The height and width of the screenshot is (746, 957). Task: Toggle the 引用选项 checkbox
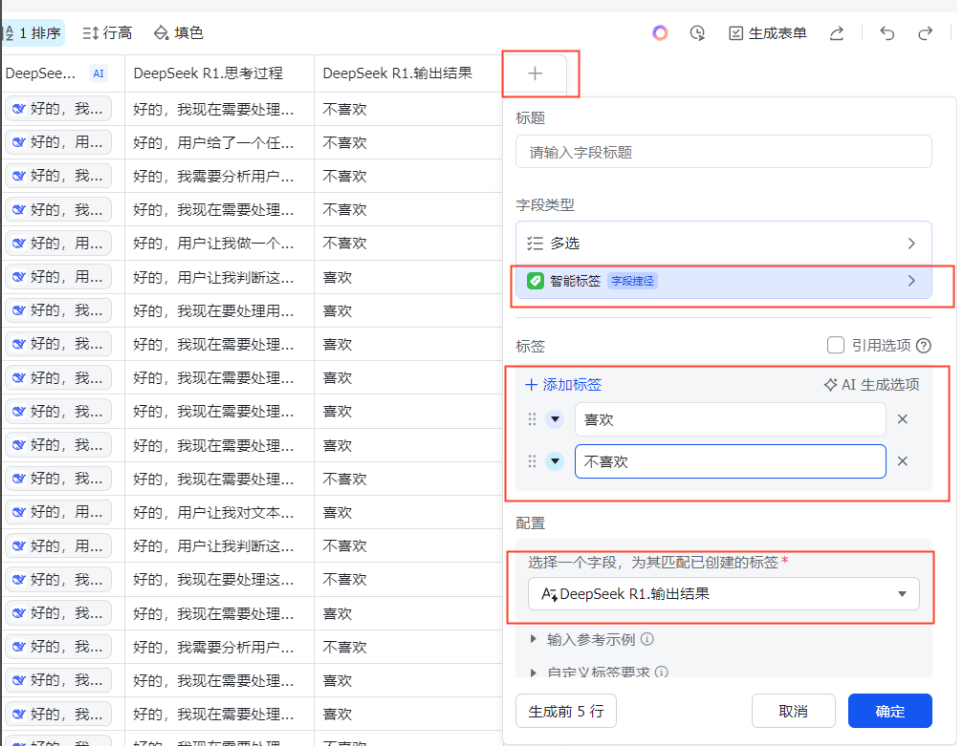click(835, 345)
